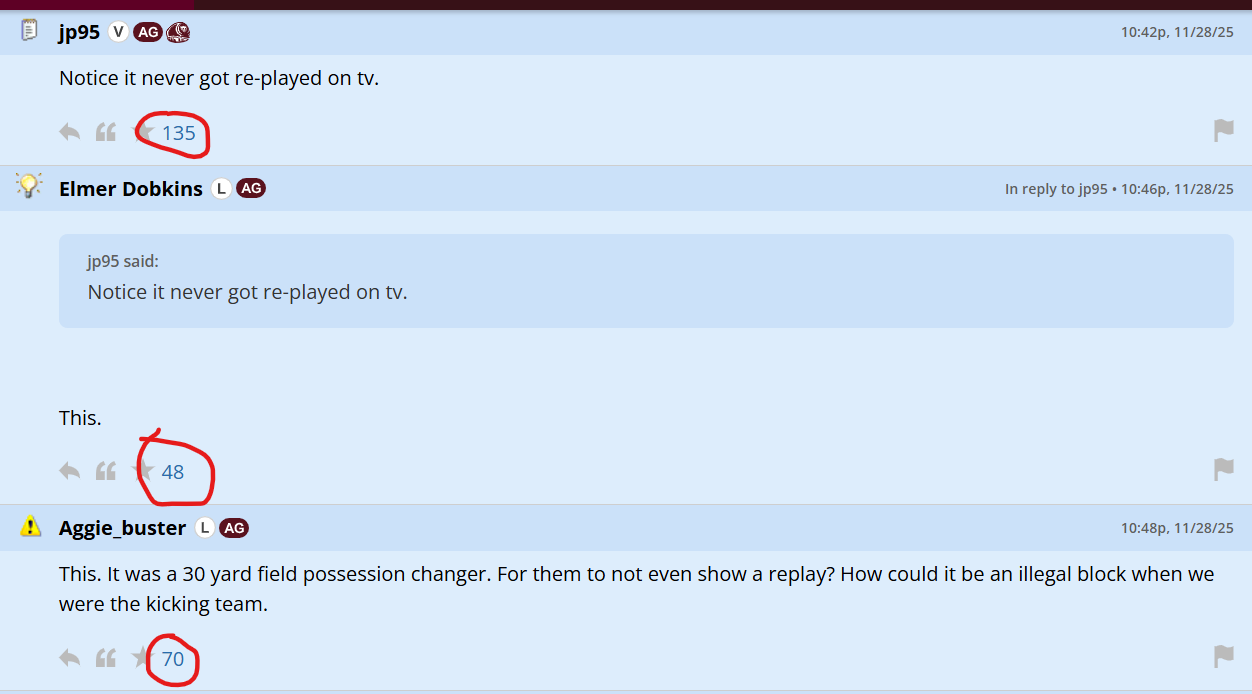Flag Elmer Dobkins' post
This screenshot has width=1252, height=694.
1223,470
